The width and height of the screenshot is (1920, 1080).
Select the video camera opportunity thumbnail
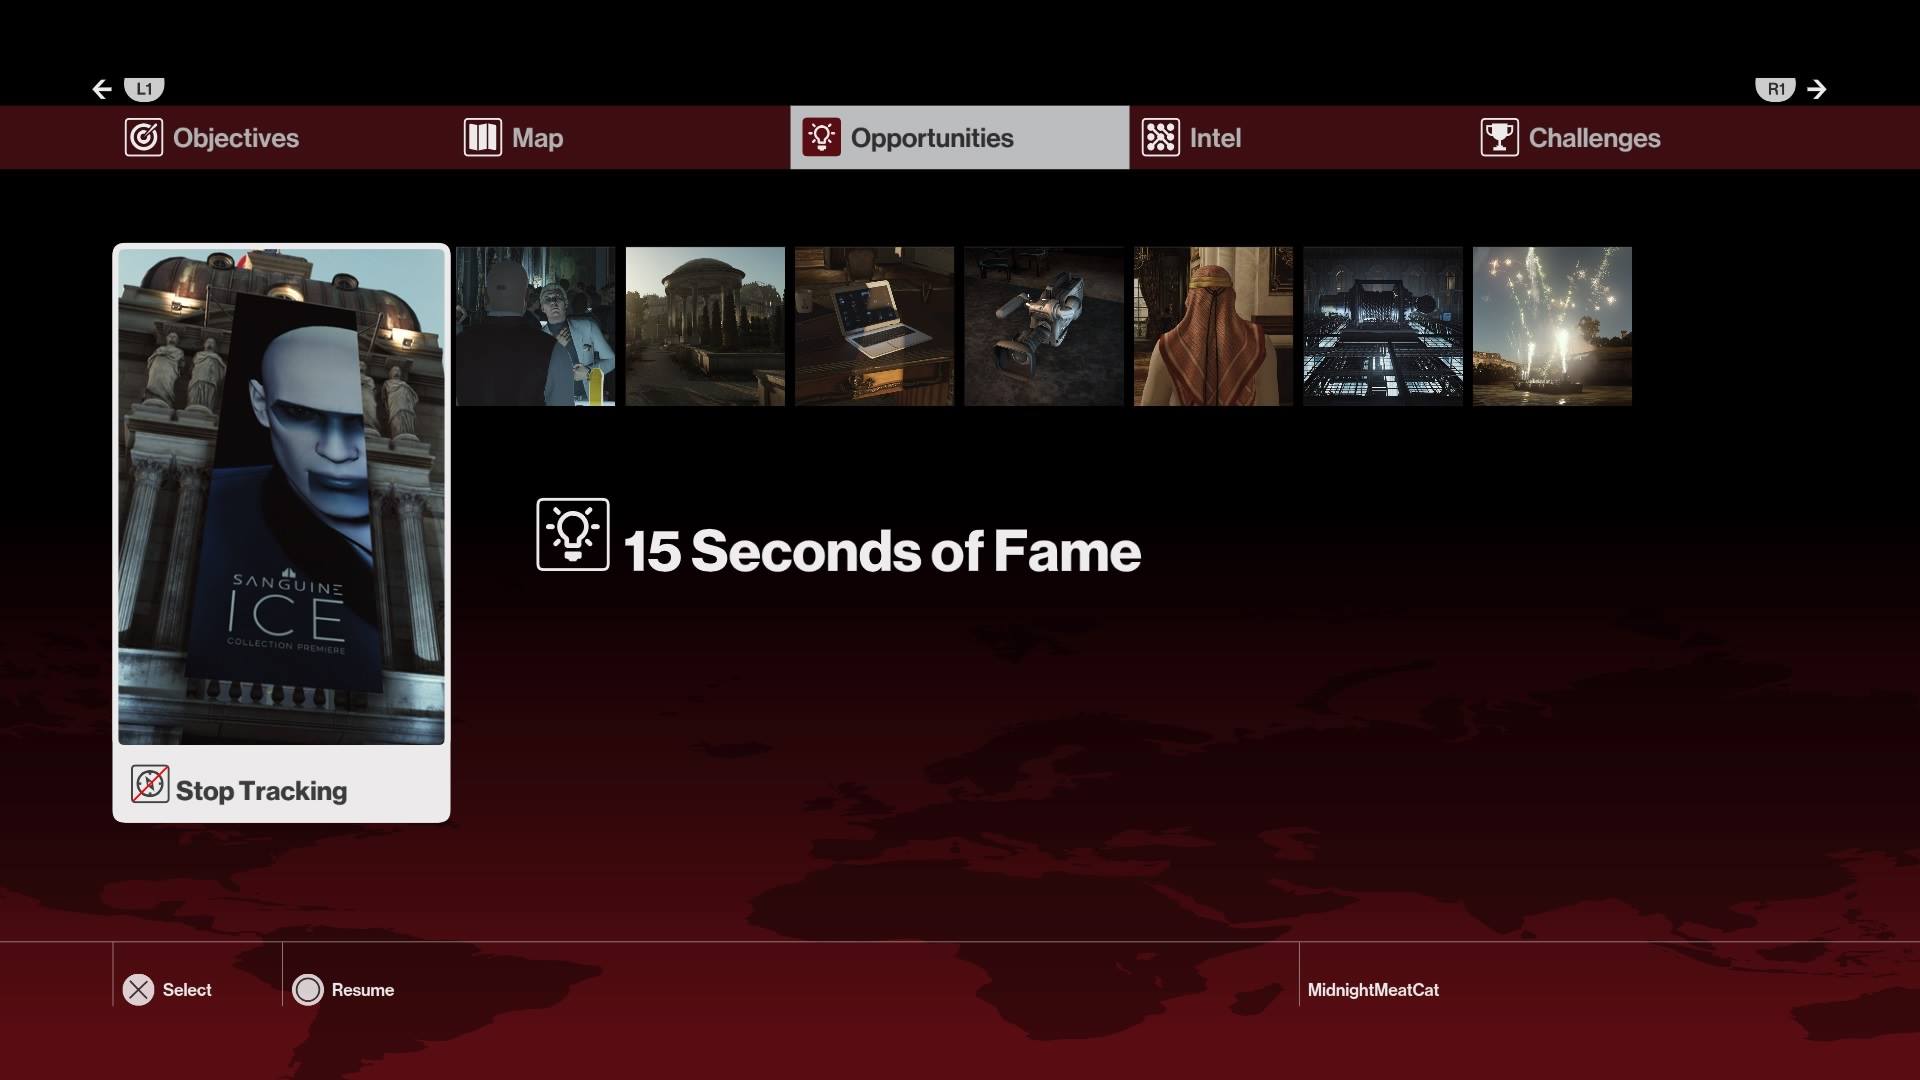point(1044,326)
